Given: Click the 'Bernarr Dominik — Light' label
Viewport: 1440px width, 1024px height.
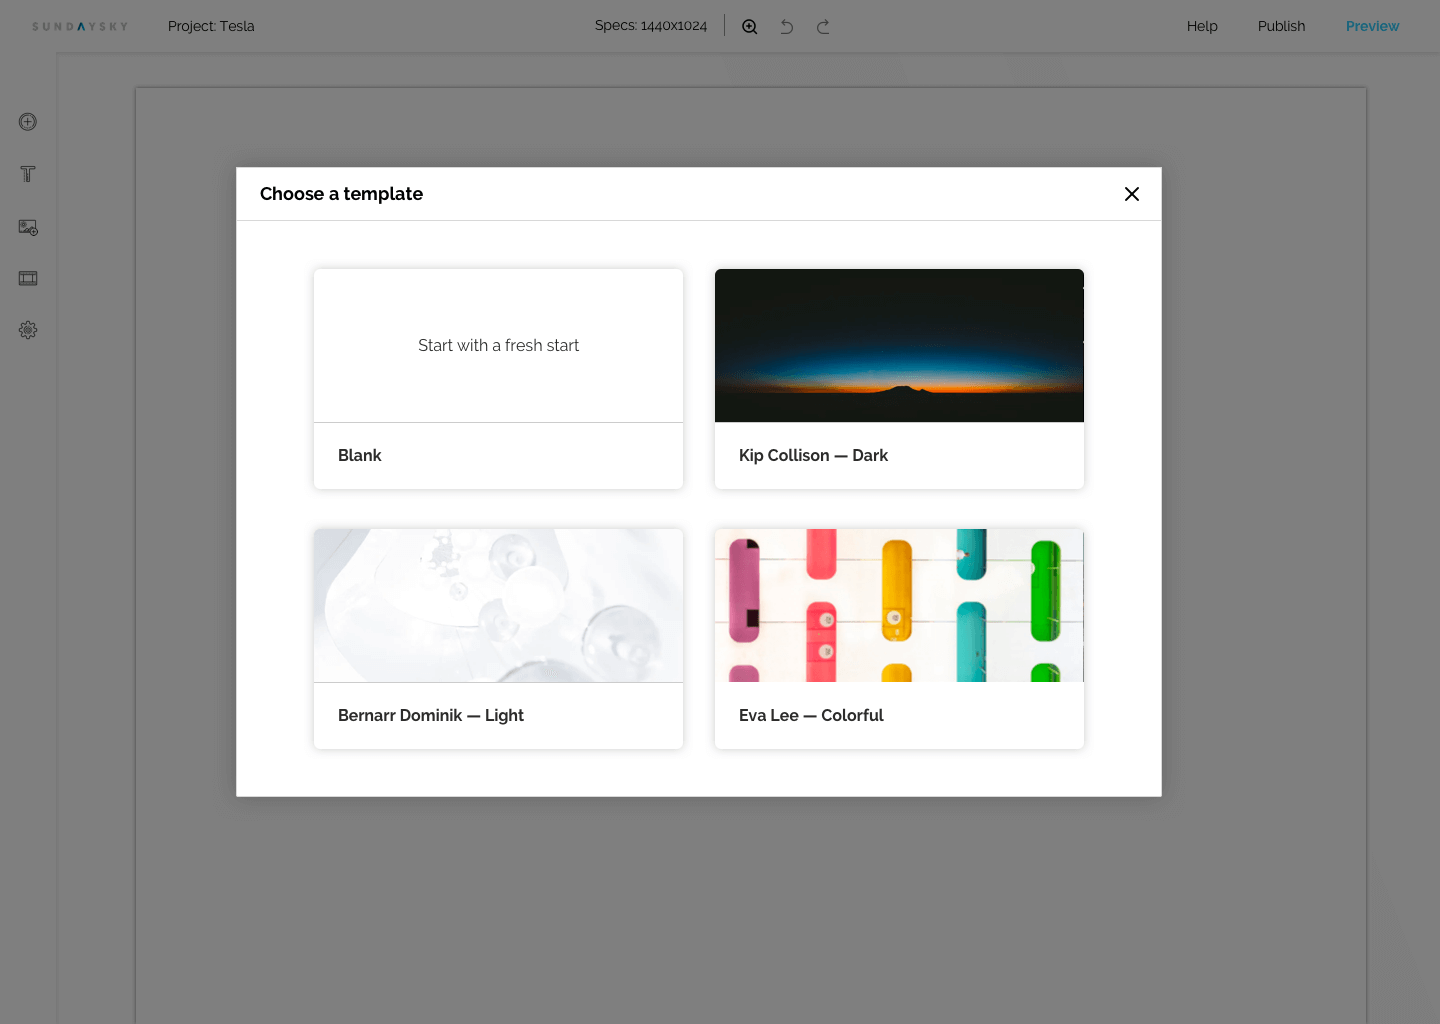Looking at the screenshot, I should pos(431,715).
